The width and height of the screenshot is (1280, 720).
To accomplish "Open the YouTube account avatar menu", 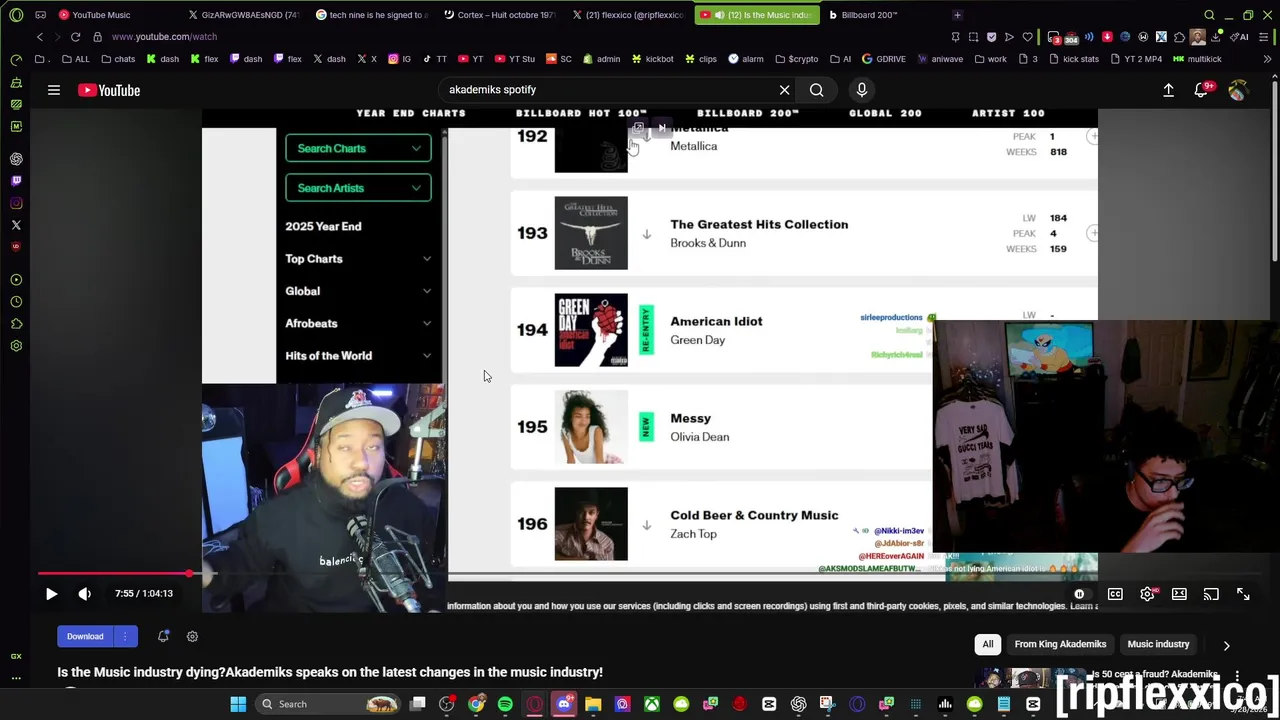I will coord(1238,90).
